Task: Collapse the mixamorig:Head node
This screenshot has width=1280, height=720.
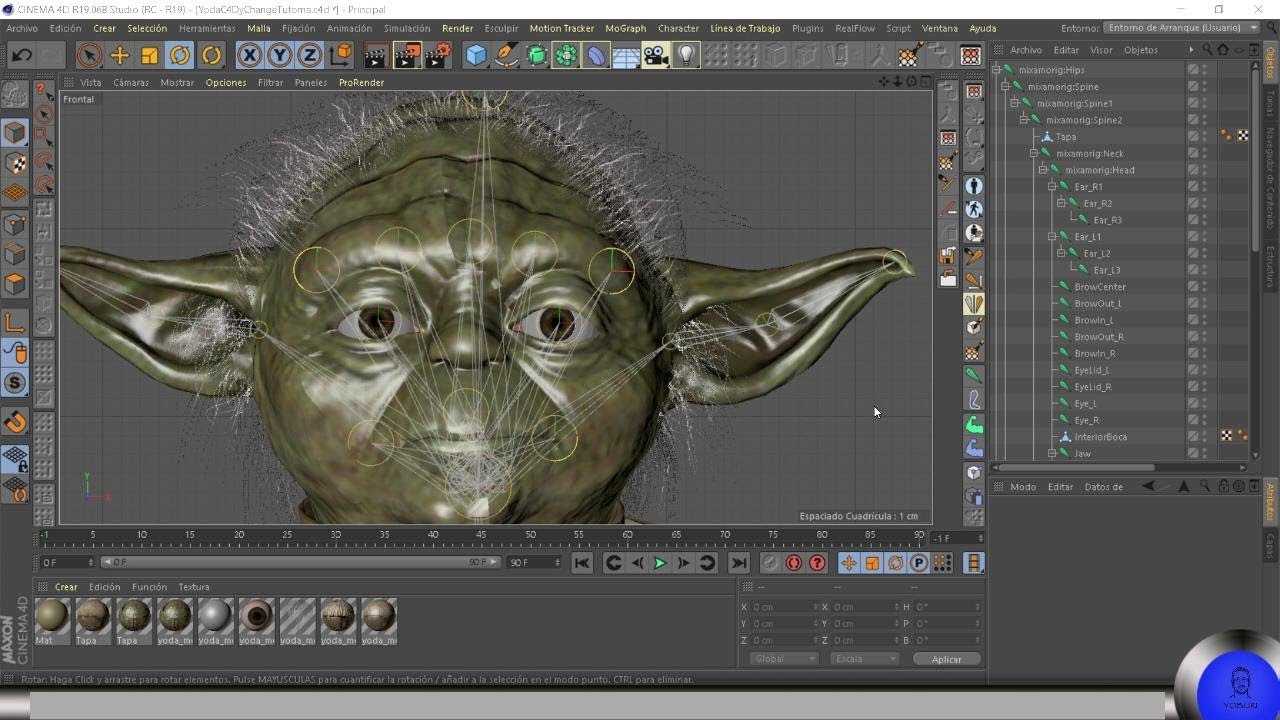Action: point(1043,170)
